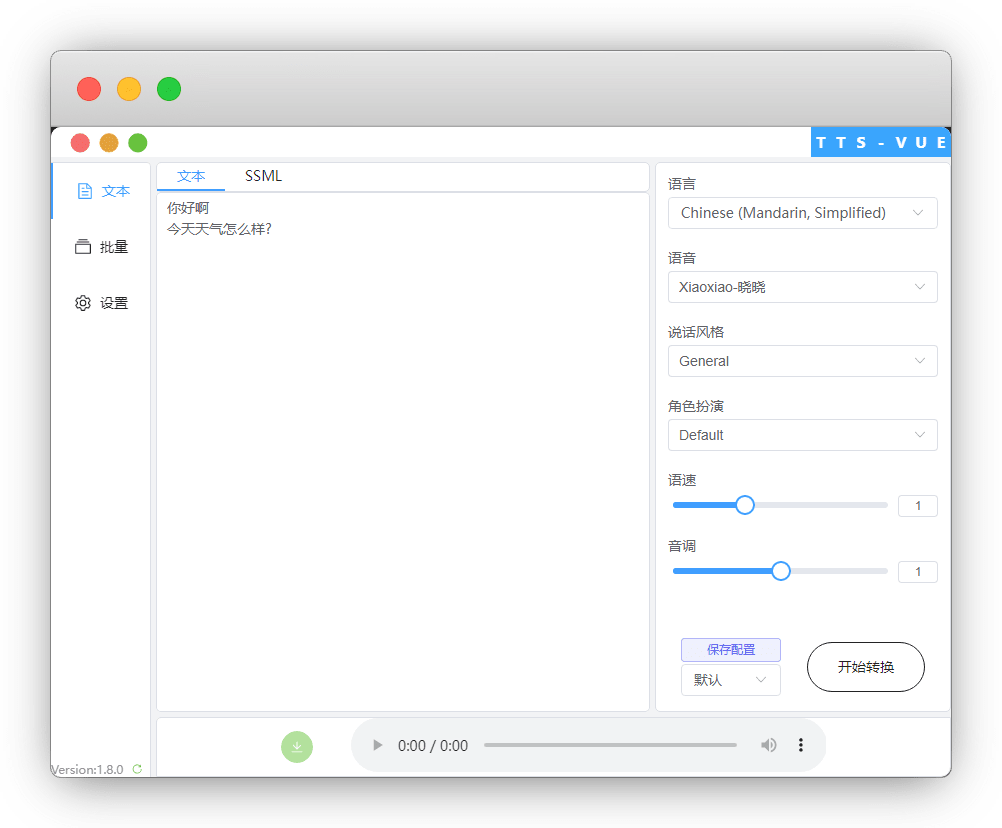The height and width of the screenshot is (828, 1002).
Task: Open the 默认 config preset dropdown
Action: [x=730, y=680]
